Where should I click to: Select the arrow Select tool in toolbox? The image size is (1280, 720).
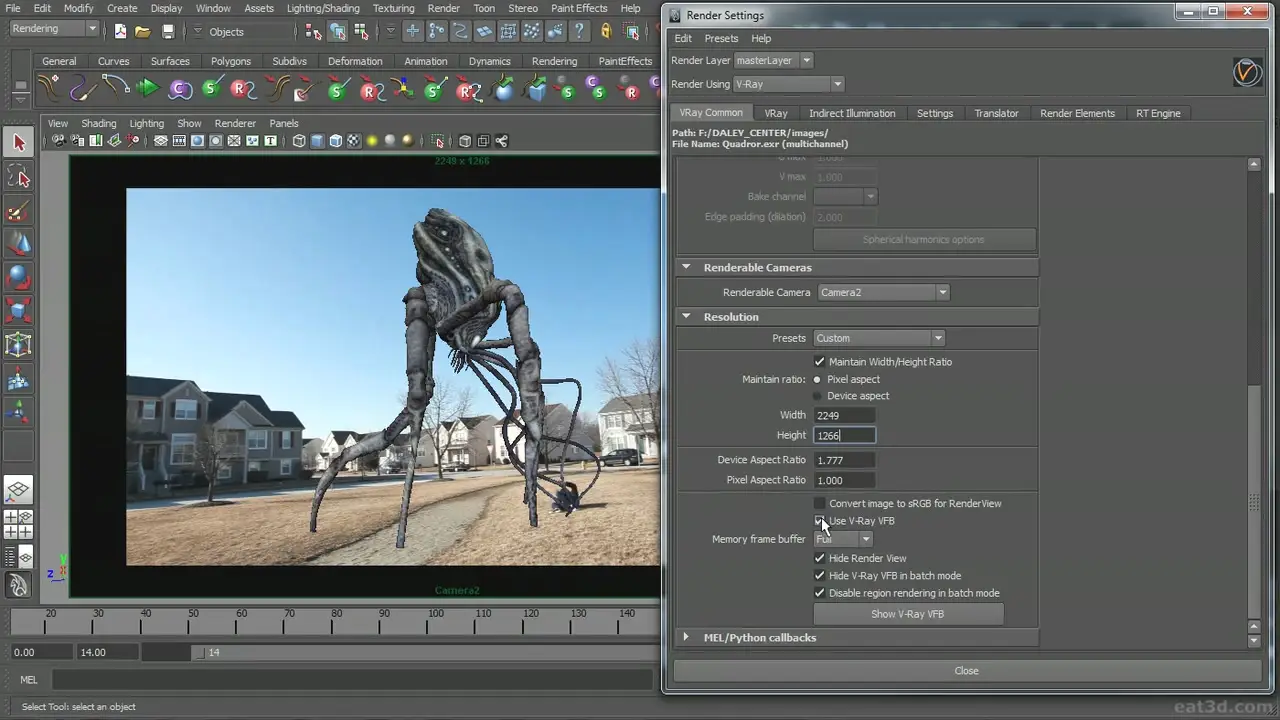point(18,143)
